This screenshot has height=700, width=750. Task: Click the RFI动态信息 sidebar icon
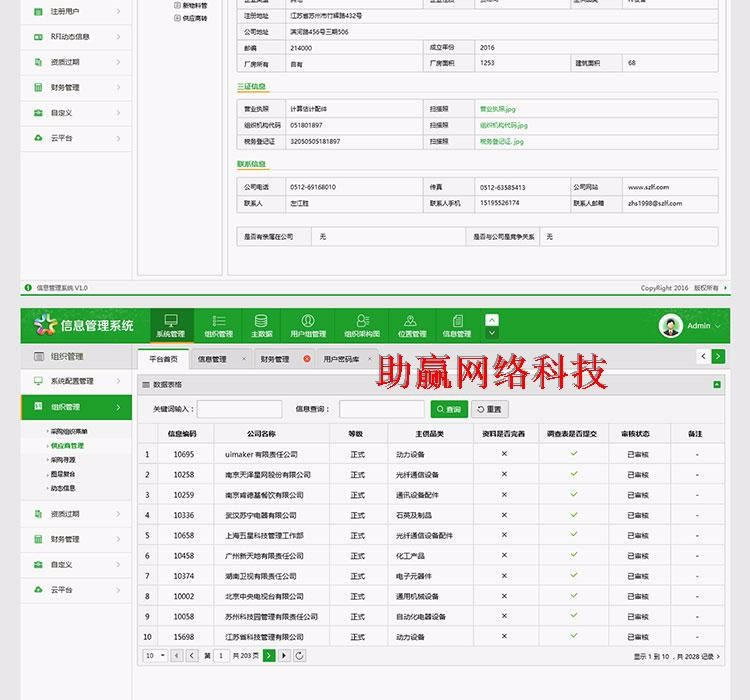[x=38, y=37]
